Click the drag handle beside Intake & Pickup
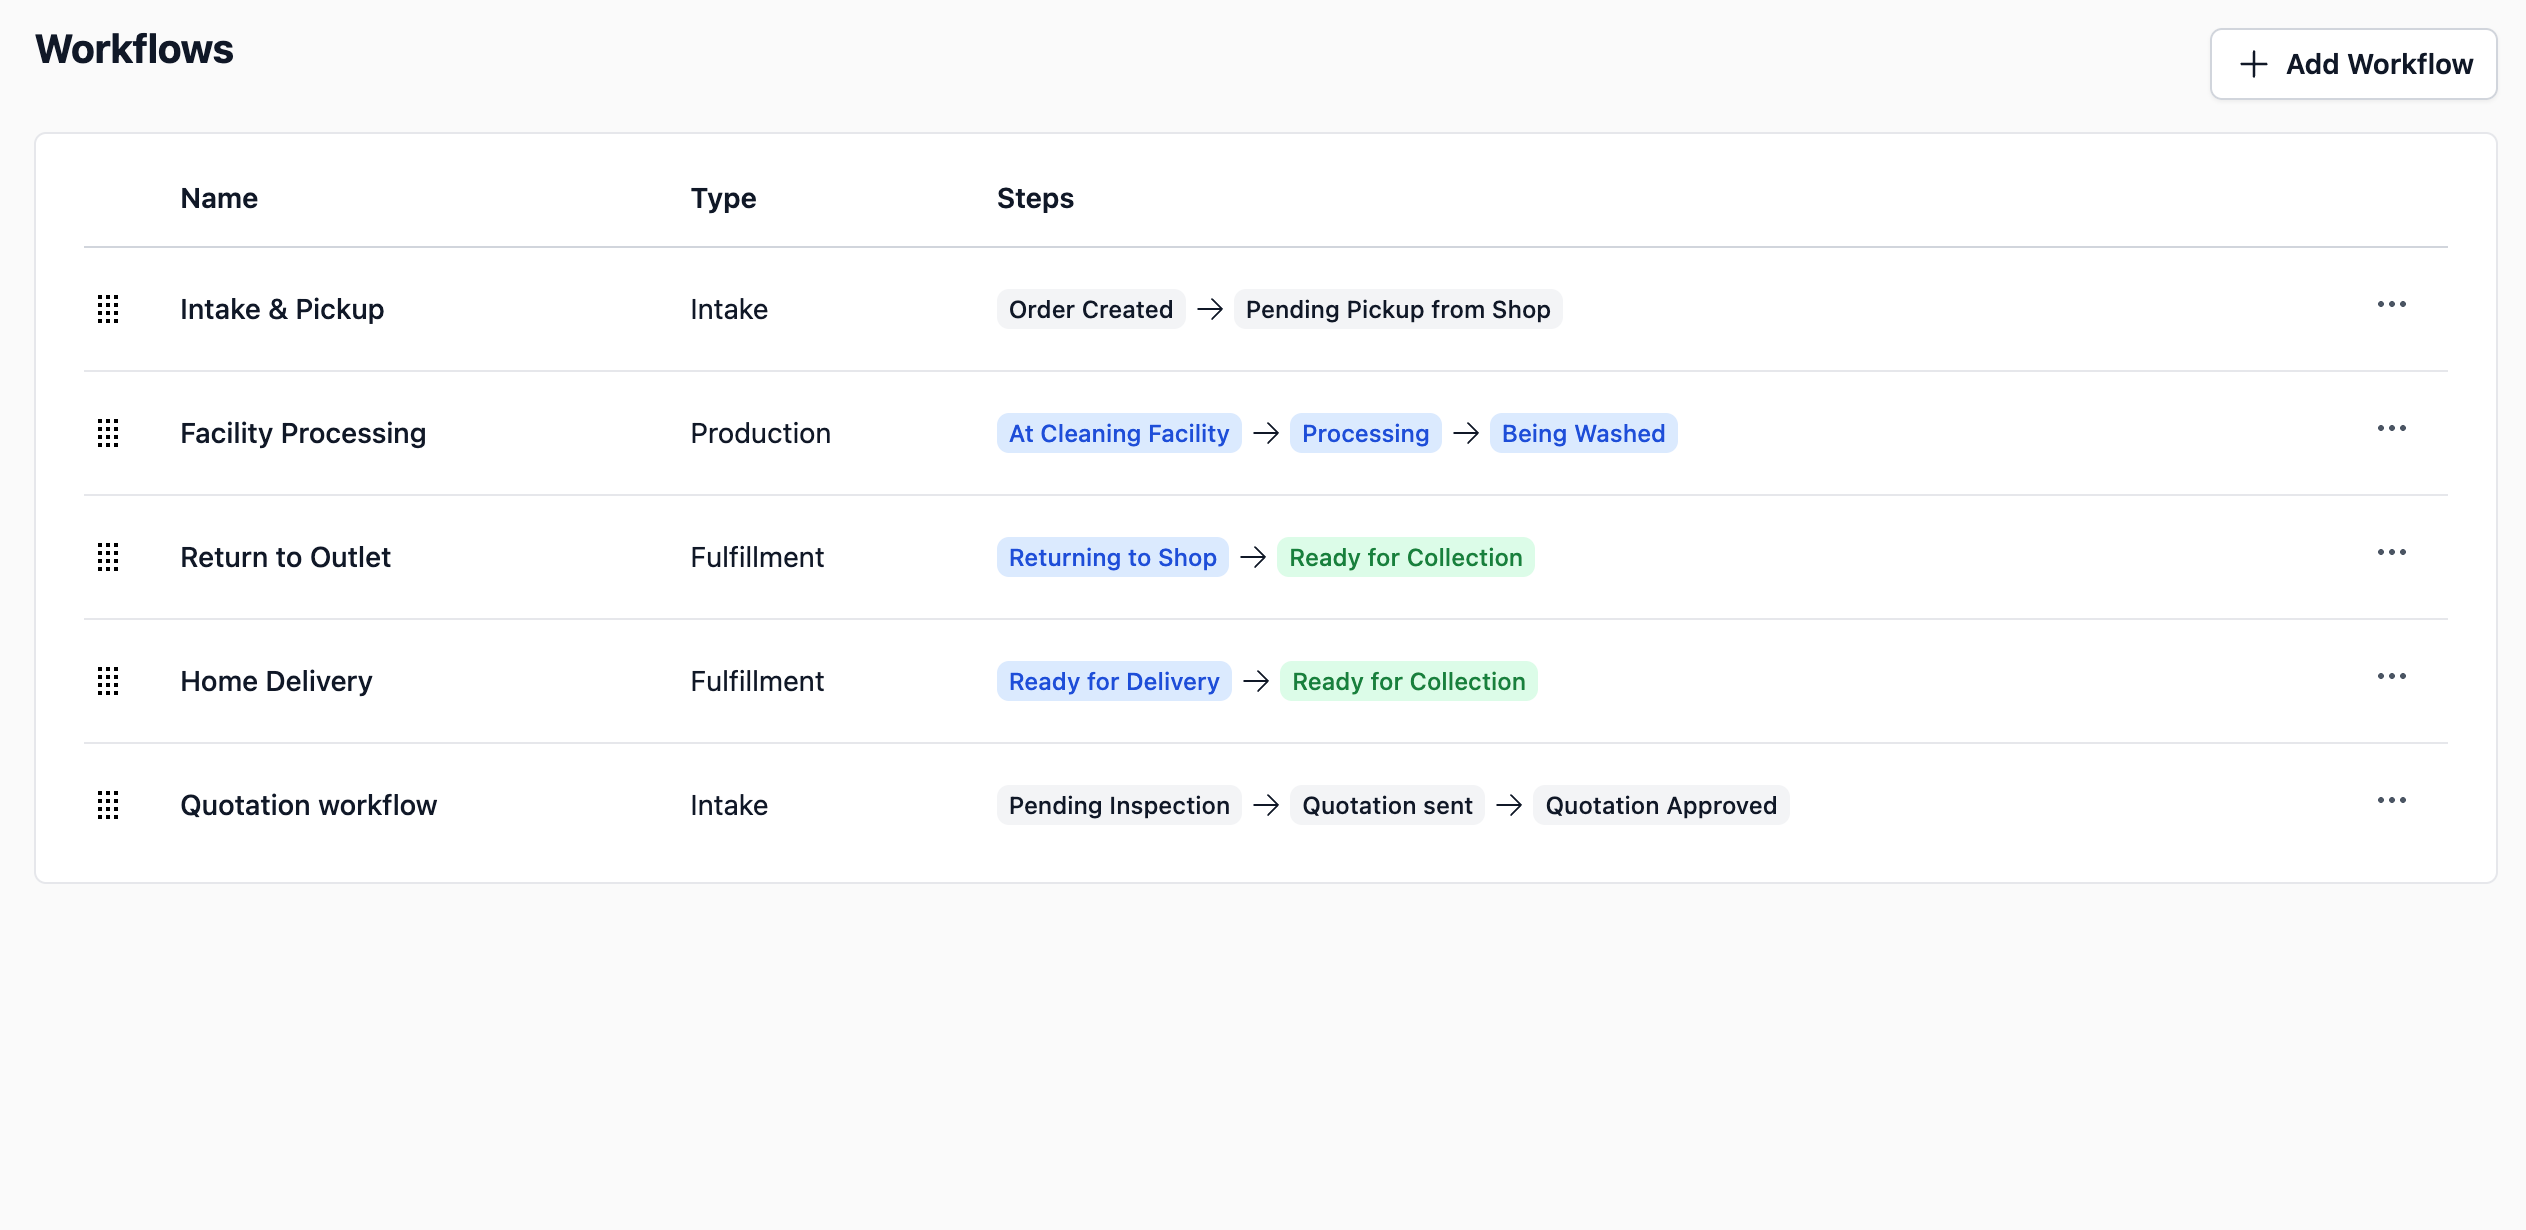The height and width of the screenshot is (1230, 2526). pos(108,310)
